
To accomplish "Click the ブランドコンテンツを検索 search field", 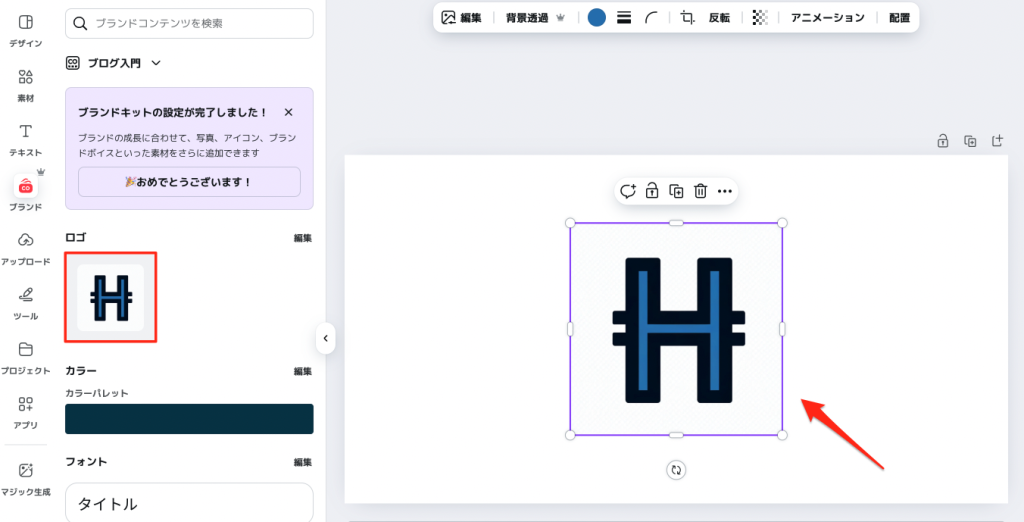I will [189, 22].
